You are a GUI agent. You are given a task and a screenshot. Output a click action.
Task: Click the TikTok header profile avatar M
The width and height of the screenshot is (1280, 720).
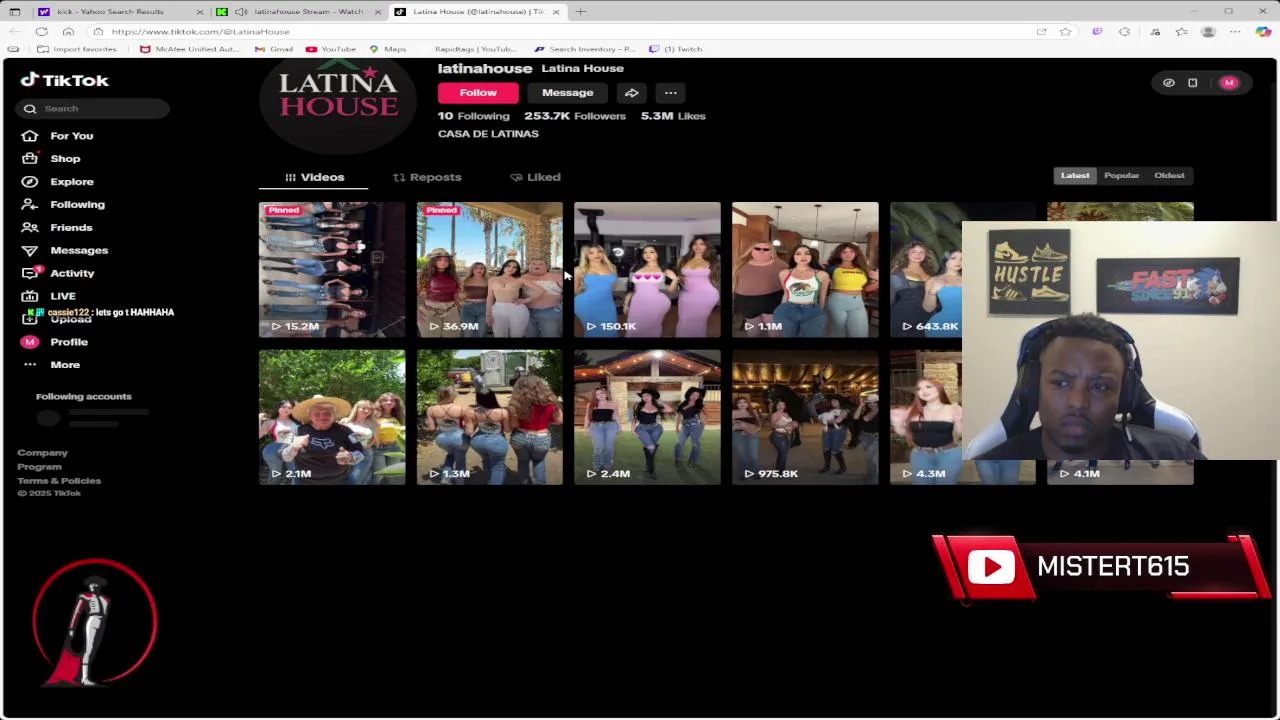[x=1229, y=83]
